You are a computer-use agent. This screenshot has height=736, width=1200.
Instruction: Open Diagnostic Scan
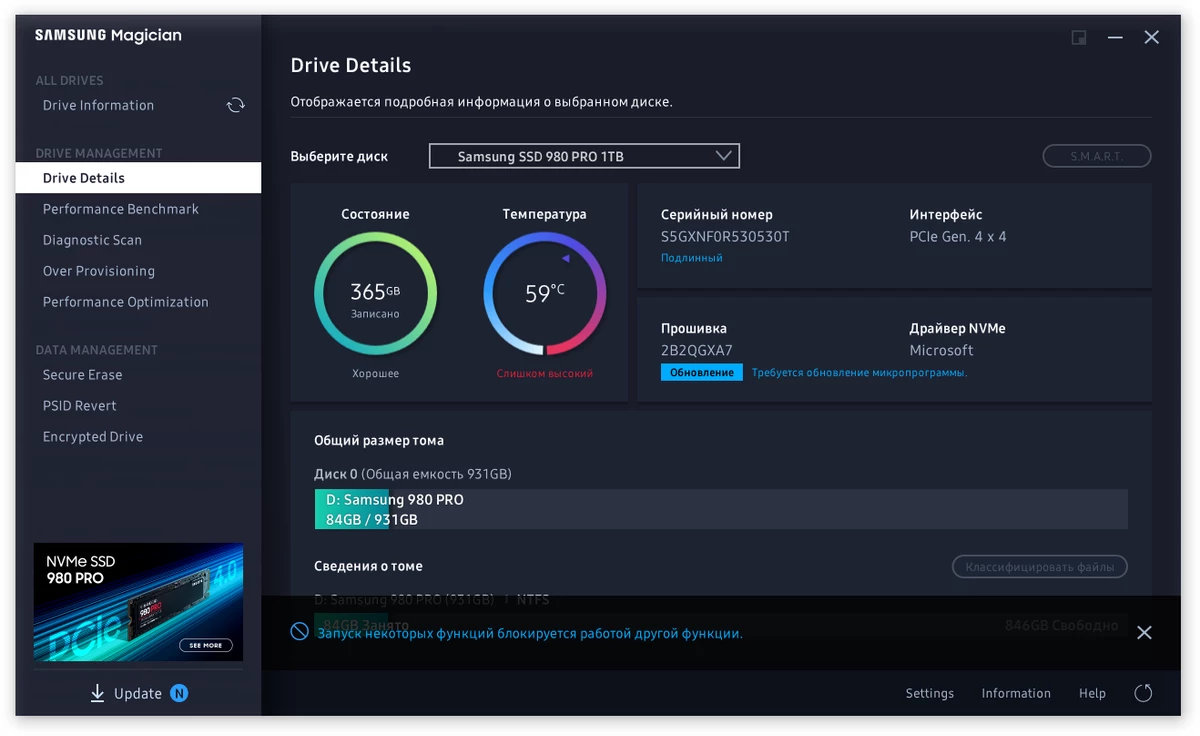(x=92, y=240)
